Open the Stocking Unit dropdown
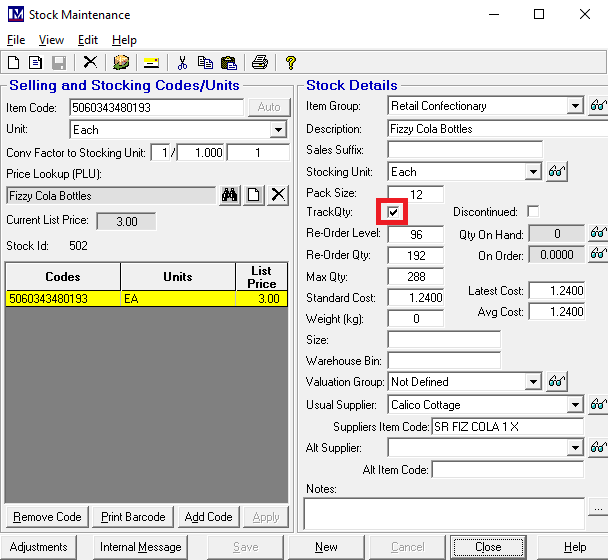This screenshot has width=608, height=560. [x=533, y=172]
